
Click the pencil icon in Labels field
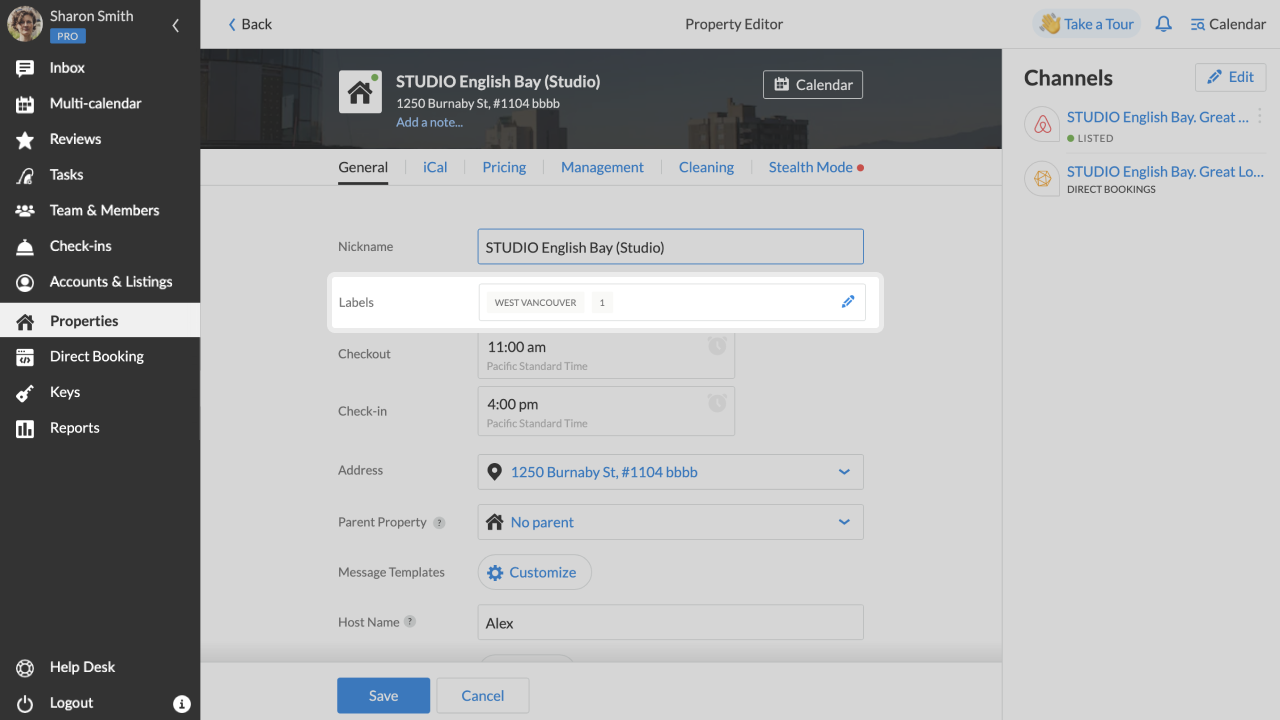[848, 302]
